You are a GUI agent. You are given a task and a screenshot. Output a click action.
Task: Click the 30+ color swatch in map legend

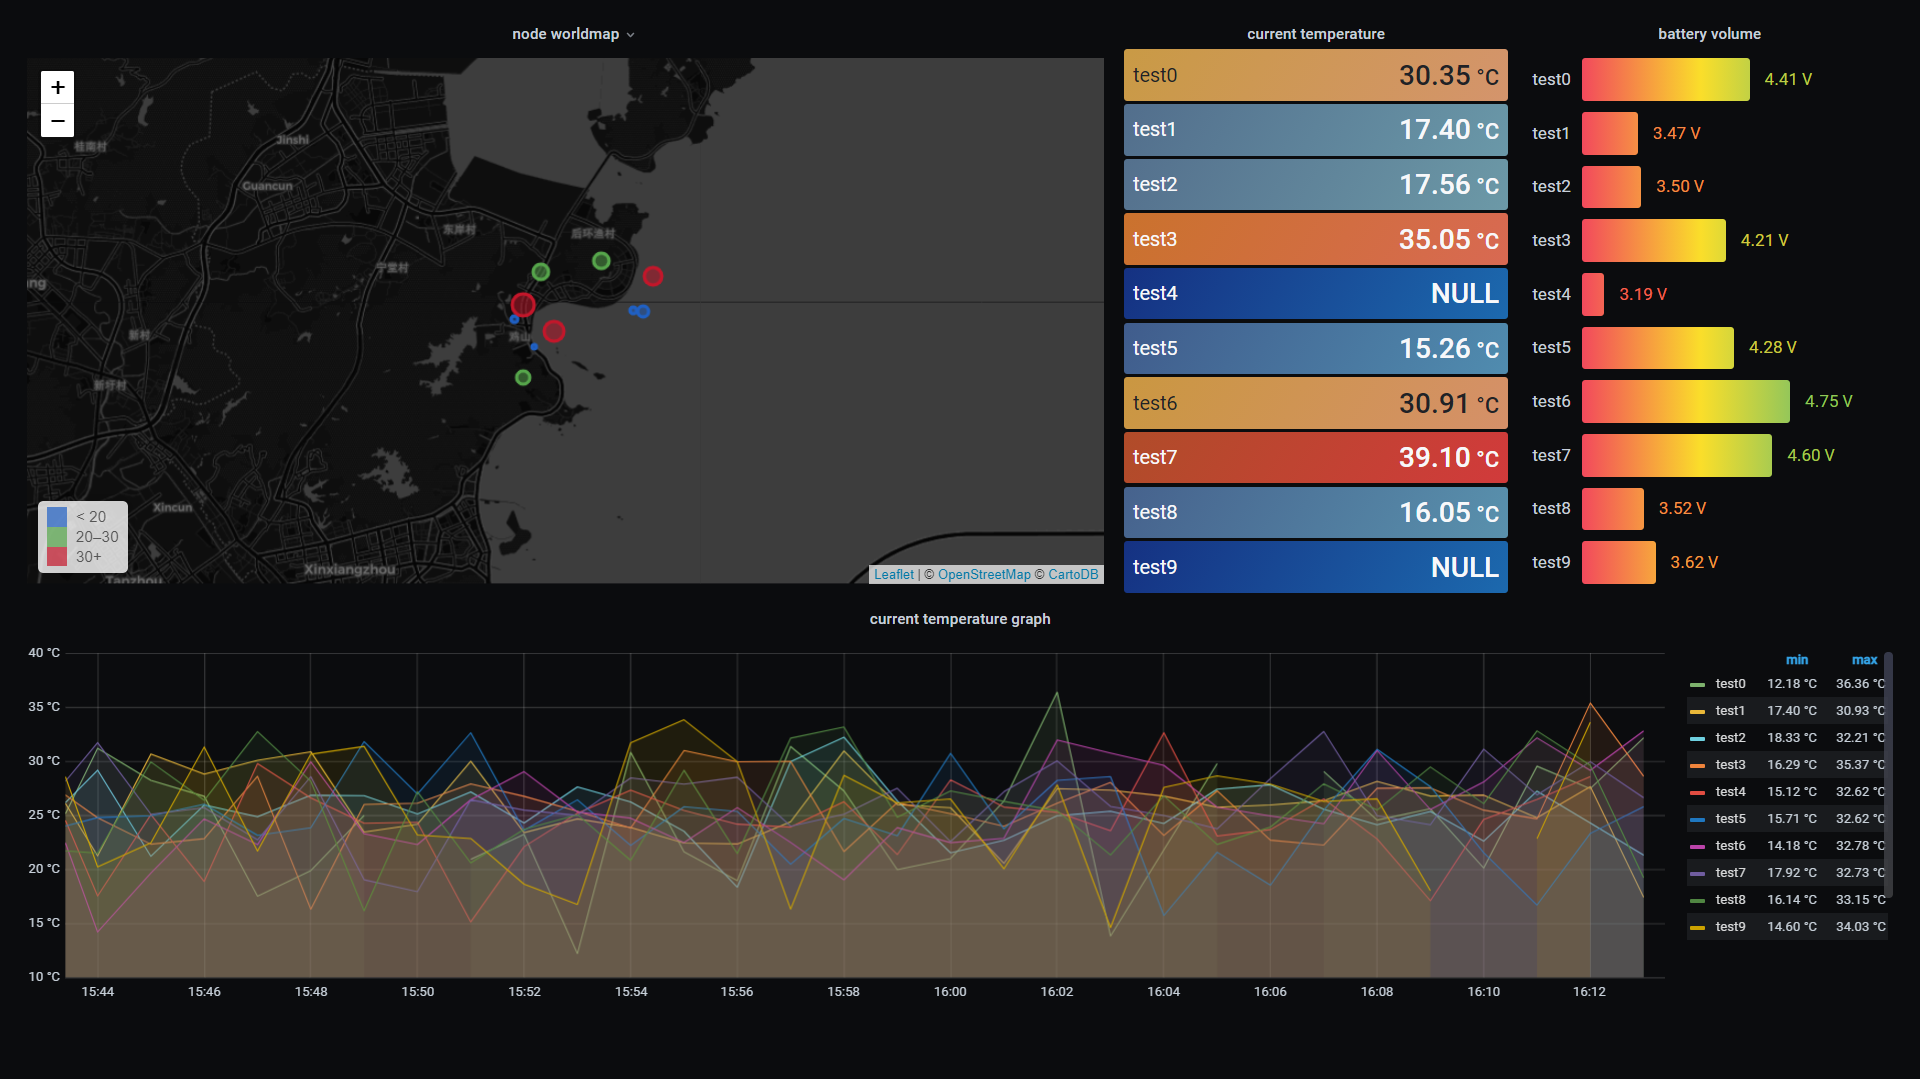coord(56,556)
